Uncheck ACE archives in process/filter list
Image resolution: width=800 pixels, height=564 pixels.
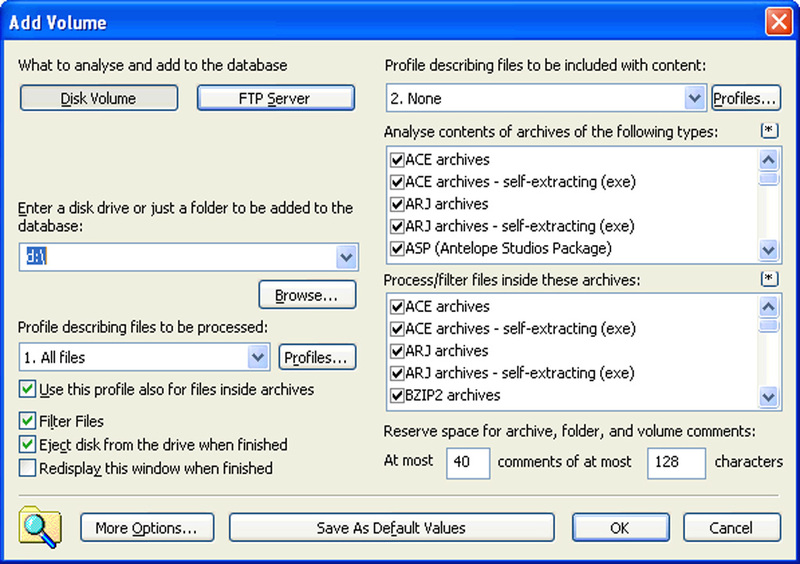coord(397,307)
